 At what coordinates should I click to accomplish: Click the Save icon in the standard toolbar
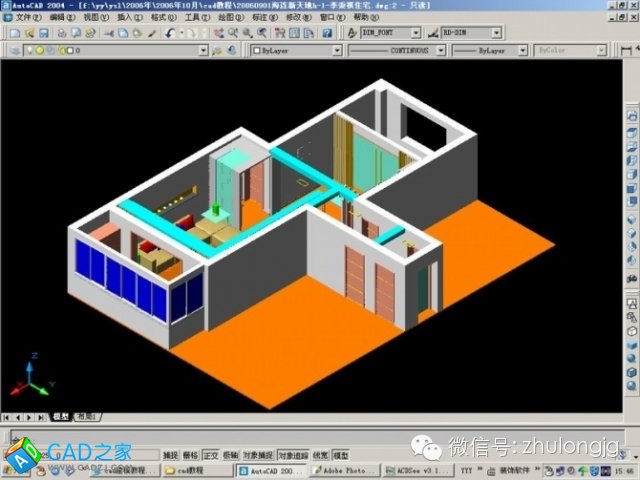(x=44, y=33)
